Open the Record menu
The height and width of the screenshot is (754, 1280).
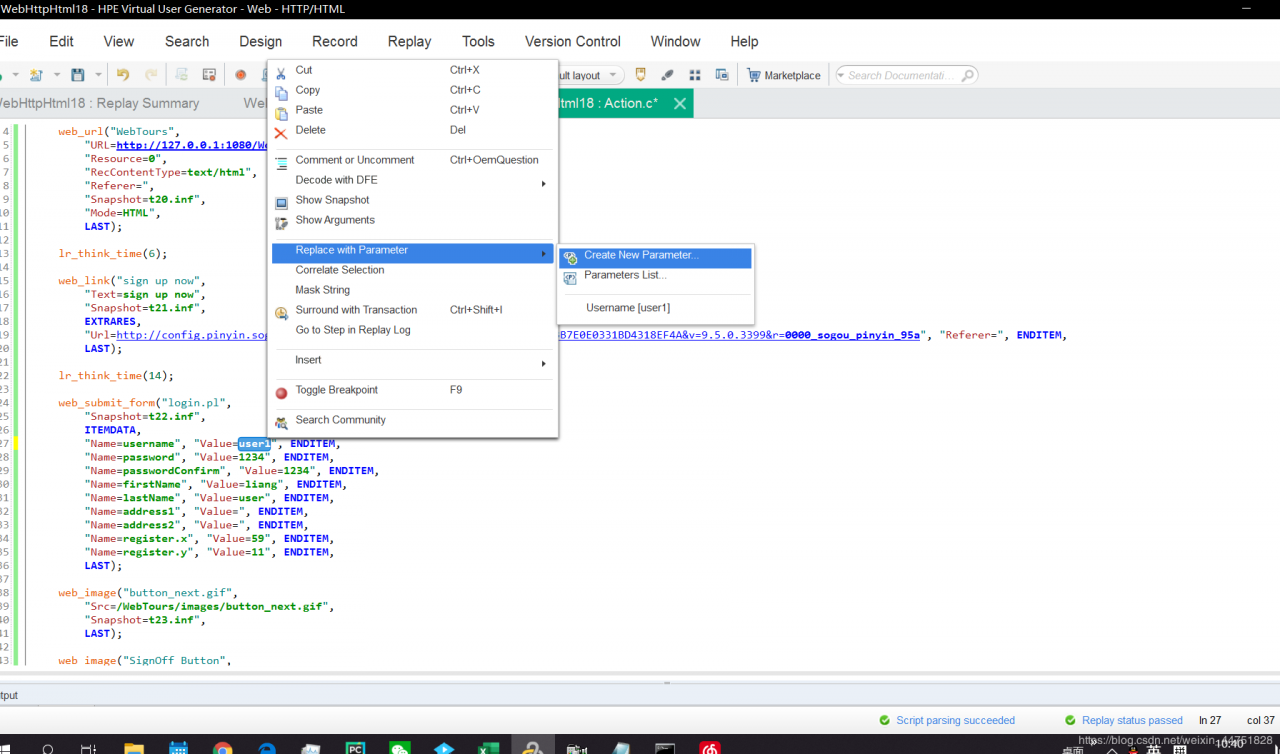(334, 41)
